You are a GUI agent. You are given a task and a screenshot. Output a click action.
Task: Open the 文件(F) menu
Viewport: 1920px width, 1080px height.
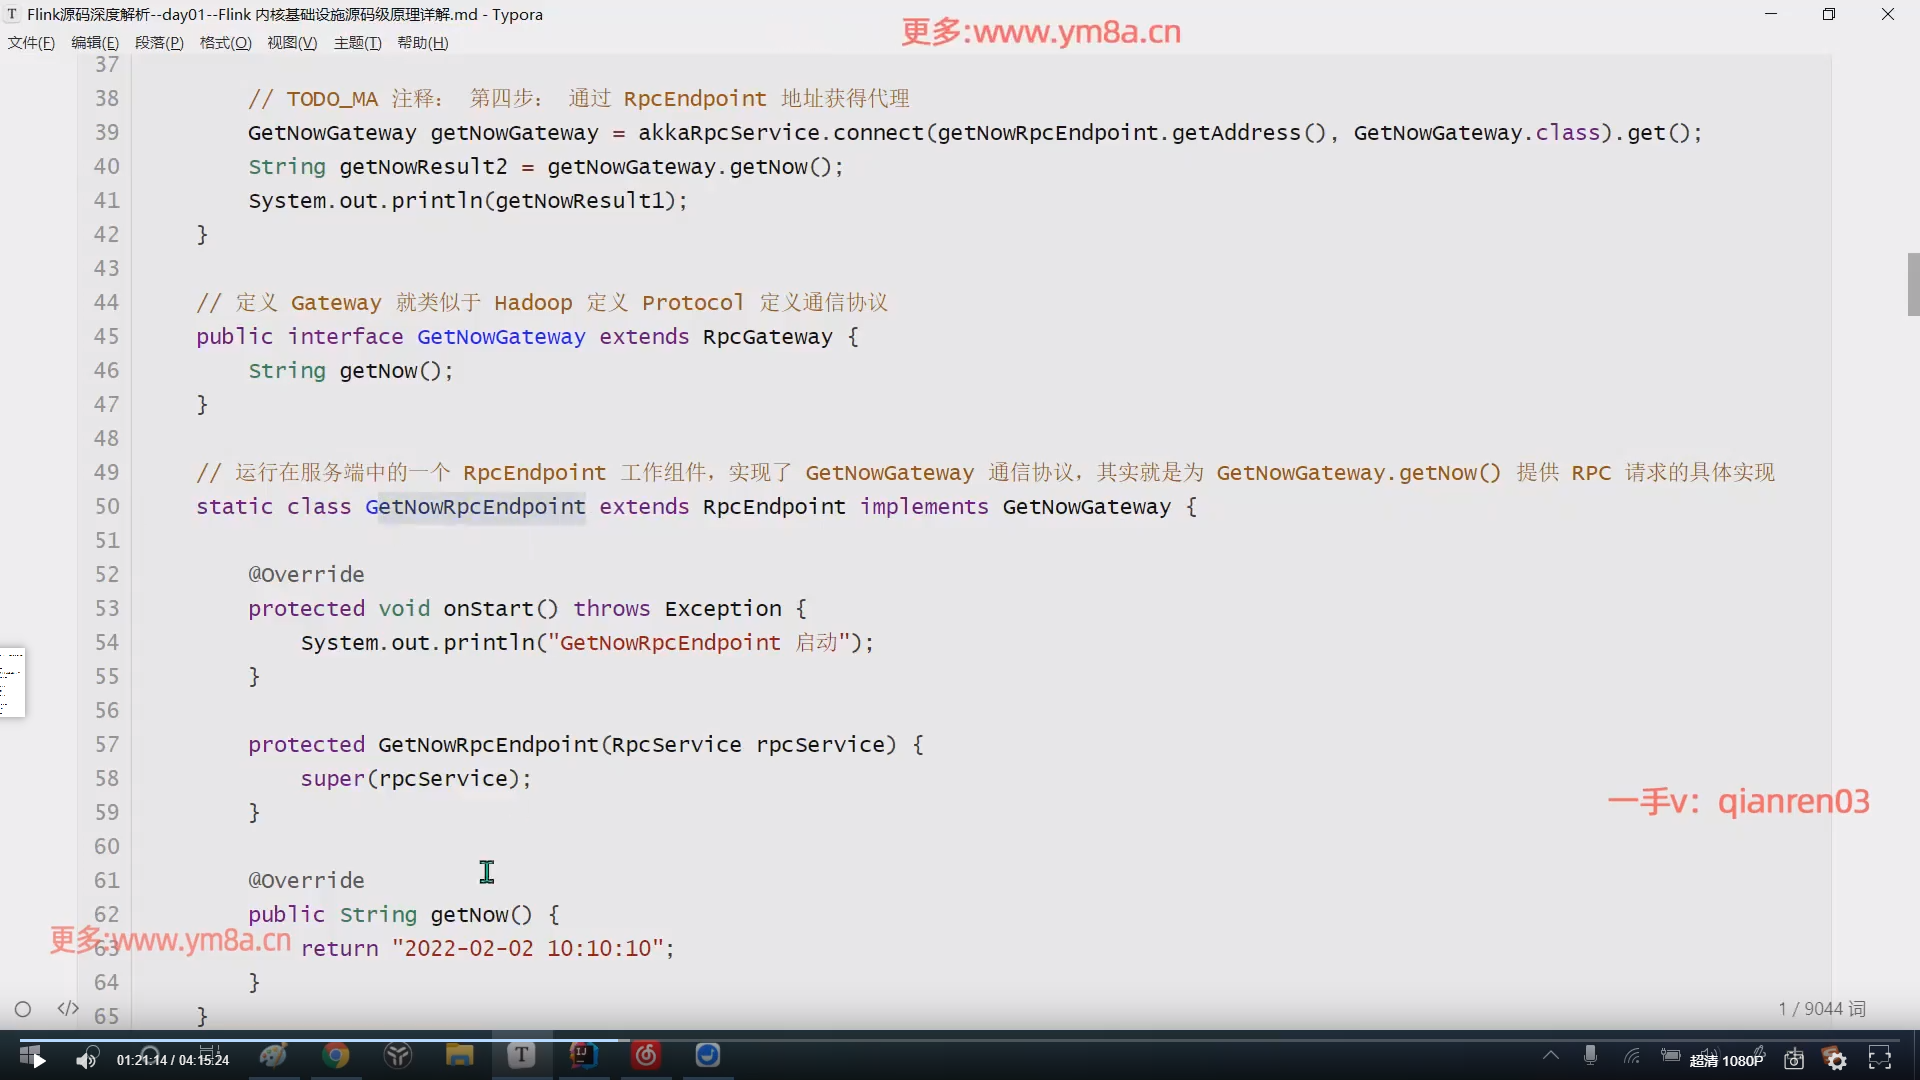(31, 43)
